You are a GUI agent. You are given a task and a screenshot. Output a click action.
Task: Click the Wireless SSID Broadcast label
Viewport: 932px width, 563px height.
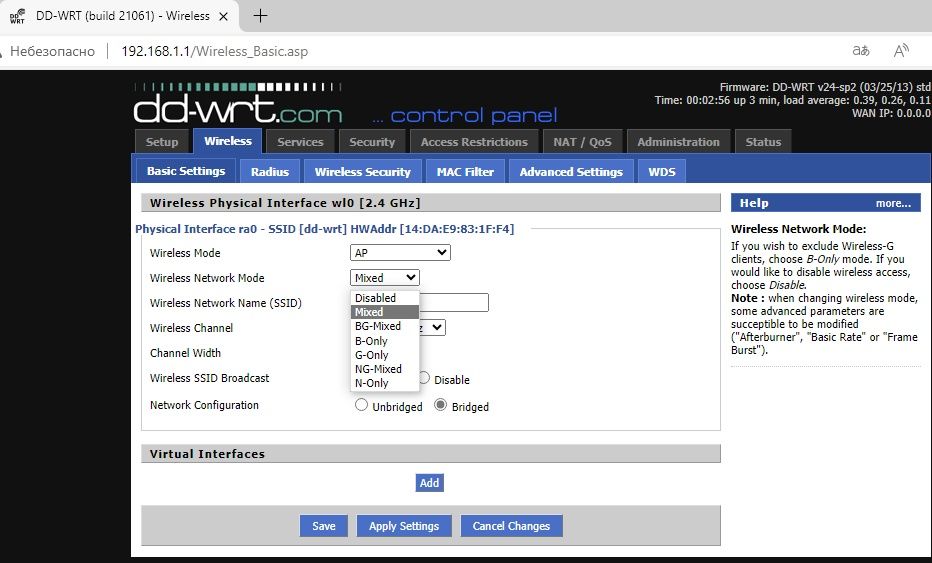[x=209, y=378]
